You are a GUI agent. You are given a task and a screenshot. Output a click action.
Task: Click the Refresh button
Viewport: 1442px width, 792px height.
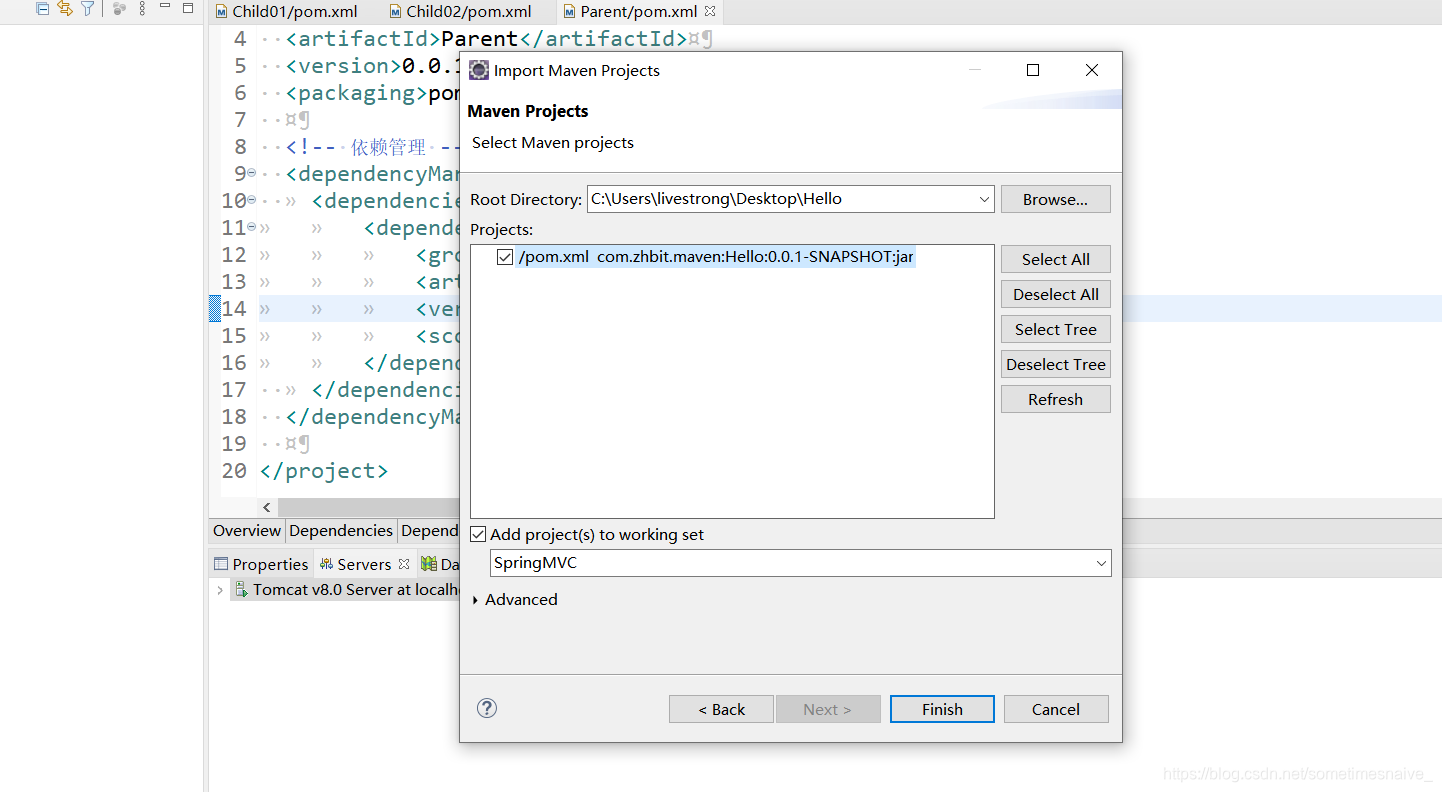(x=1056, y=399)
